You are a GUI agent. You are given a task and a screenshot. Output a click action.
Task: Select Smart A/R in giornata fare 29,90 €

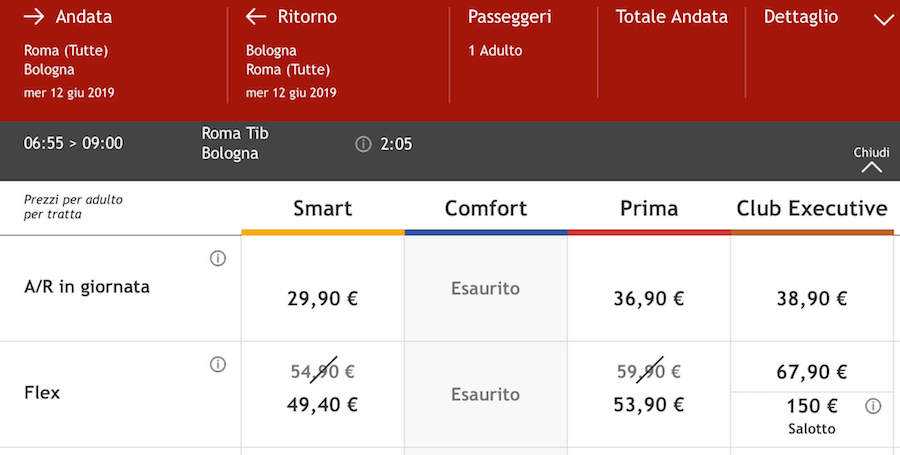click(322, 298)
